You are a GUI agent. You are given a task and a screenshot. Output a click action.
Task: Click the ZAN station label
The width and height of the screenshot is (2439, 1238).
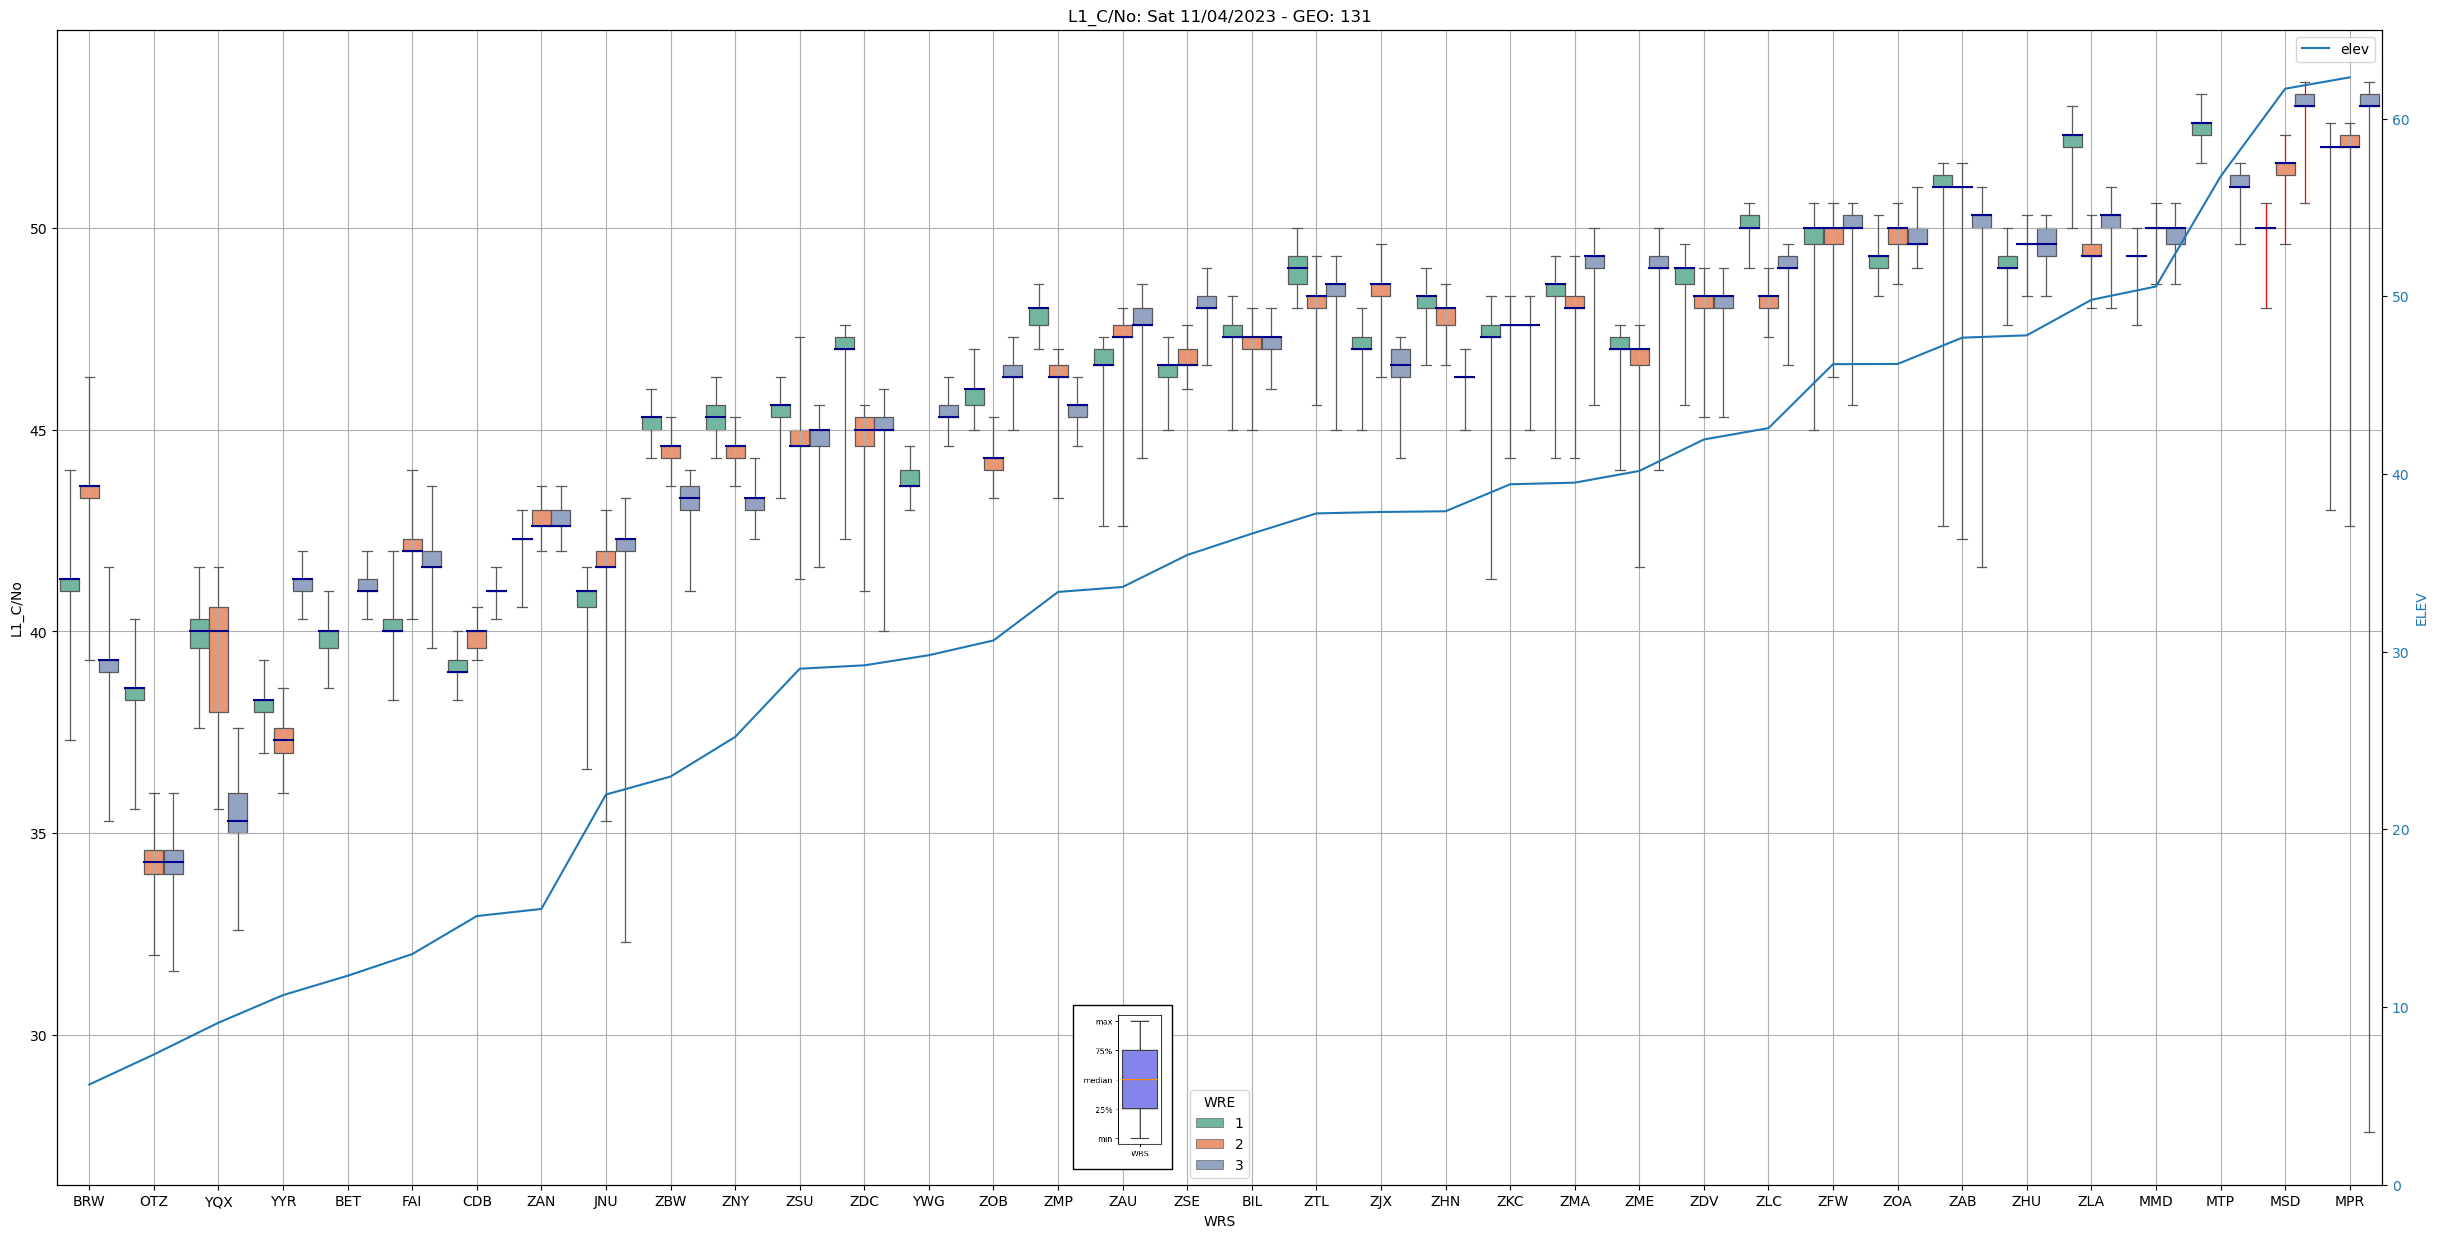[541, 1201]
